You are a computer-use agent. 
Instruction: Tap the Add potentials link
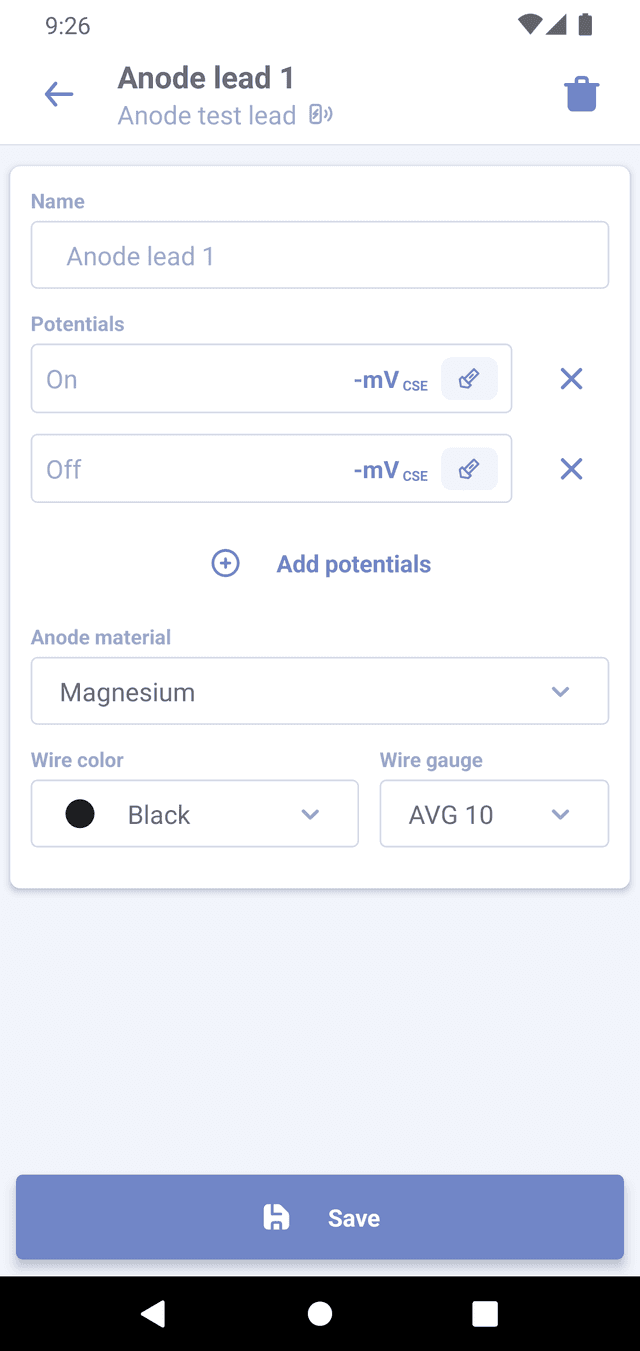click(x=353, y=564)
